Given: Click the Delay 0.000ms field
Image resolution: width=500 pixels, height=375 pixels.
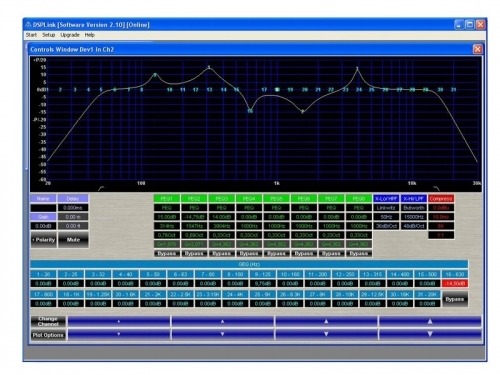Looking at the screenshot, I should [x=73, y=208].
